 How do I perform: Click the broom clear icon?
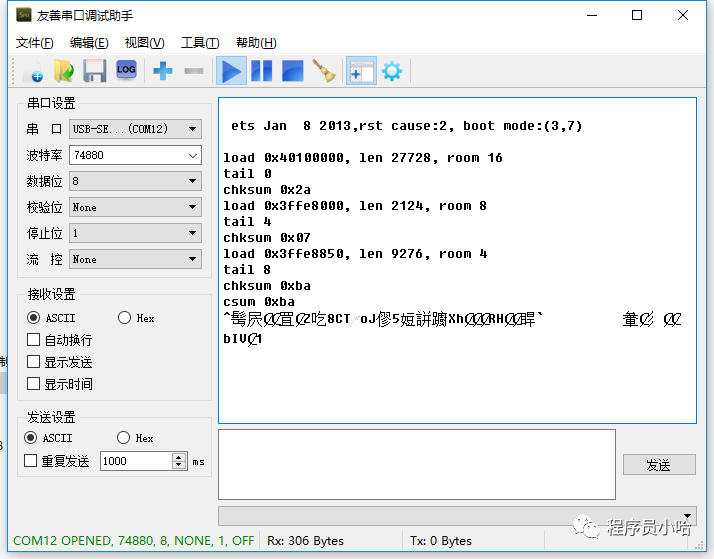(323, 71)
